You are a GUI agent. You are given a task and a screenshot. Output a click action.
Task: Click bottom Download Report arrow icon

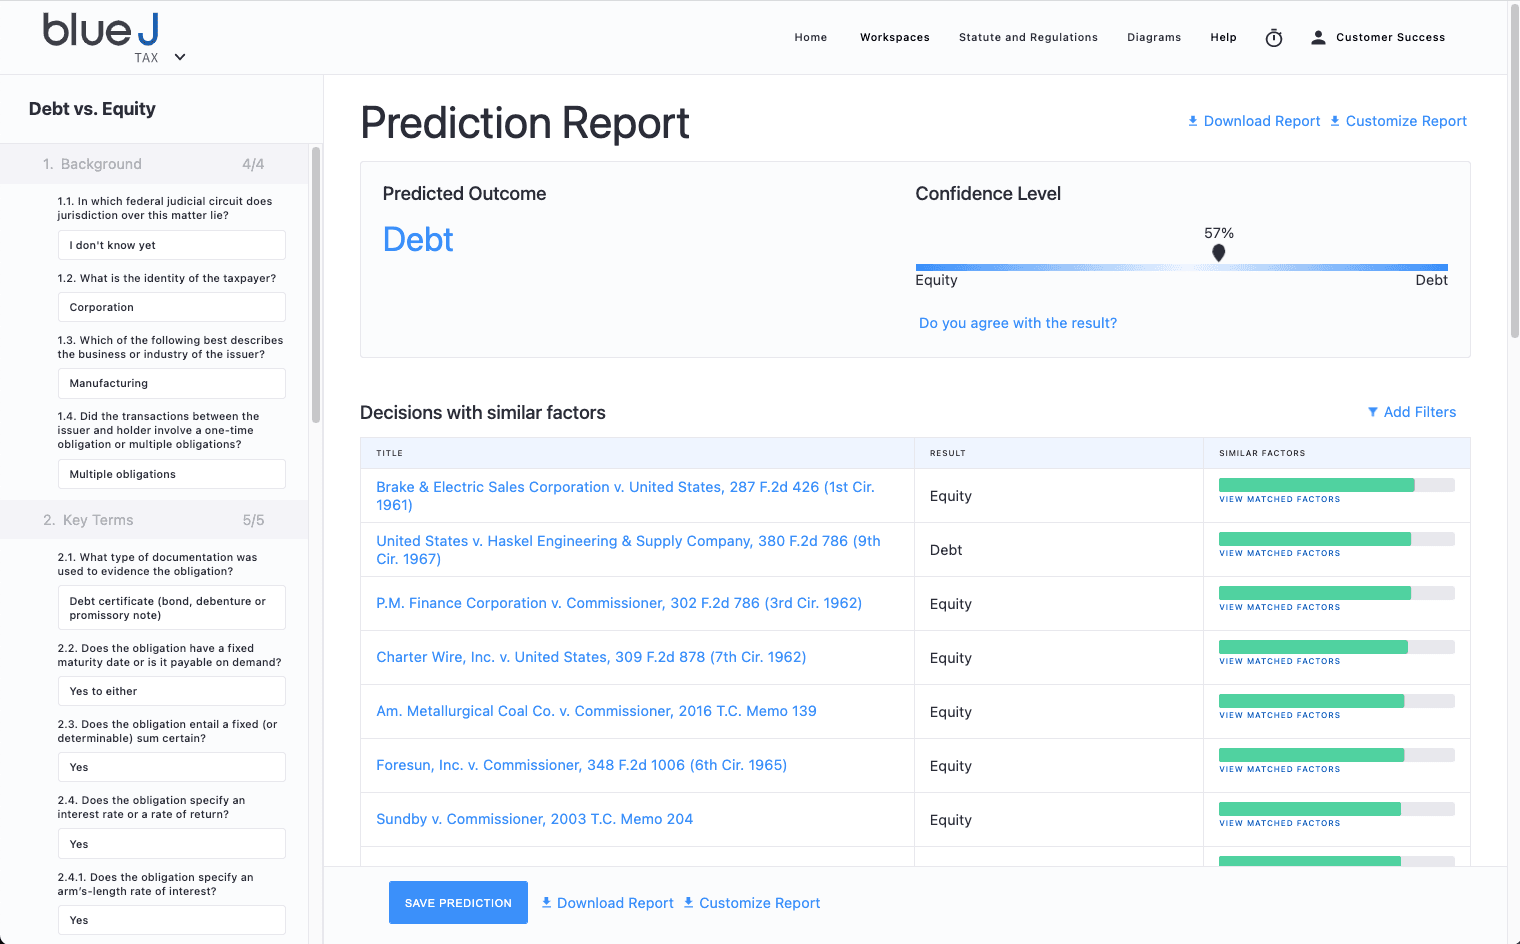click(x=546, y=902)
